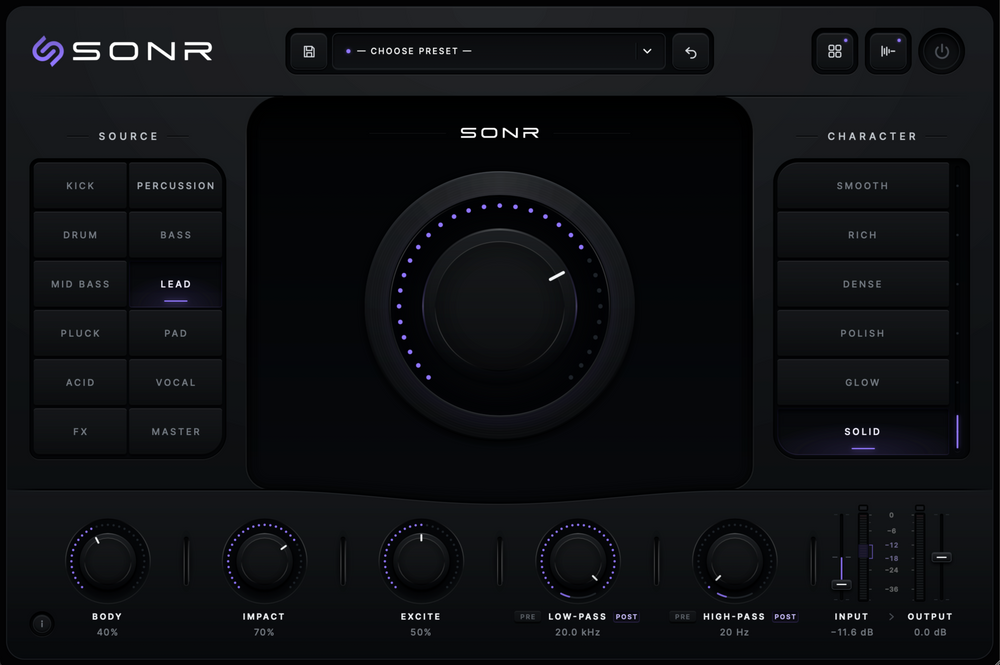This screenshot has height=665, width=1000.
Task: Select the Vocal source type
Action: (x=175, y=383)
